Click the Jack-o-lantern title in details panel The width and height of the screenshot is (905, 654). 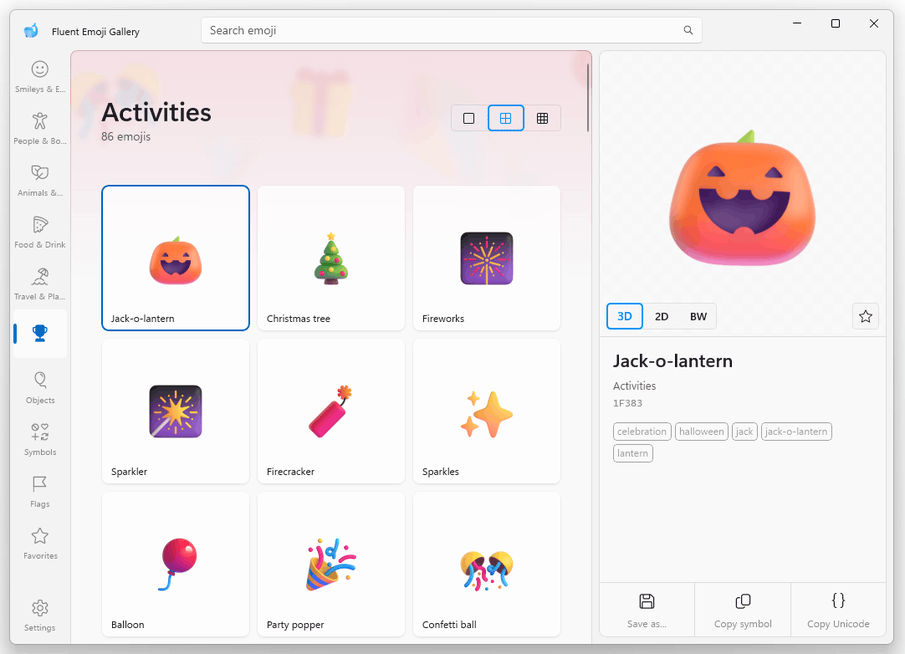[672, 361]
